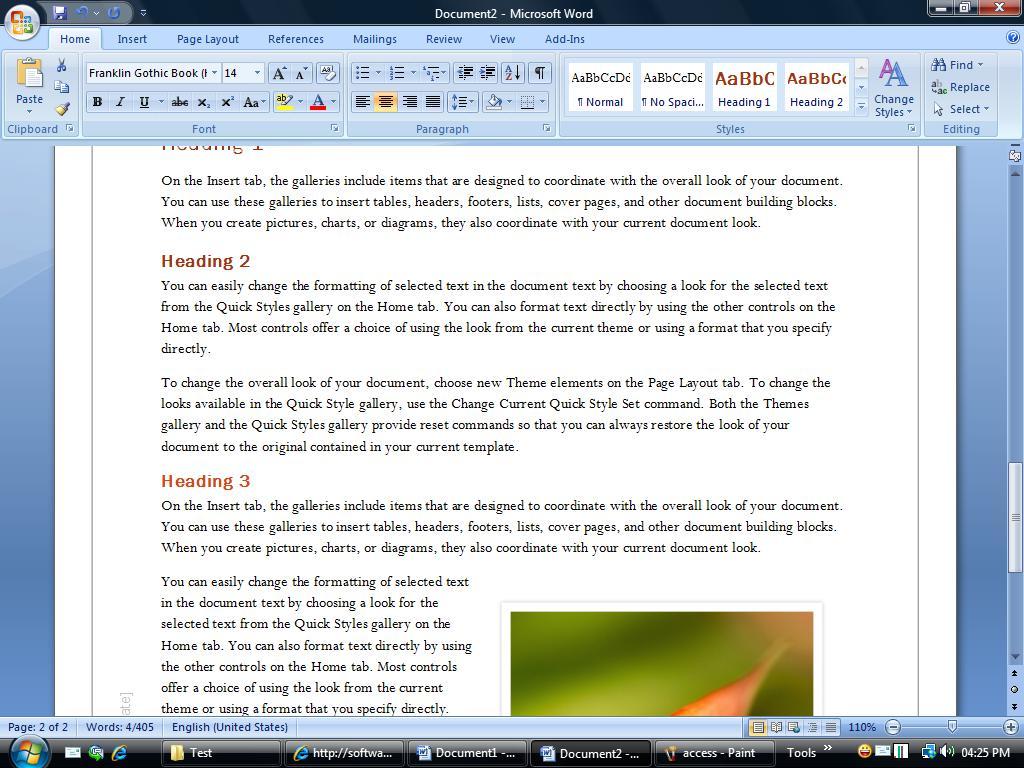Apply strikethrough formatting to text
The height and width of the screenshot is (768, 1024).
(179, 102)
